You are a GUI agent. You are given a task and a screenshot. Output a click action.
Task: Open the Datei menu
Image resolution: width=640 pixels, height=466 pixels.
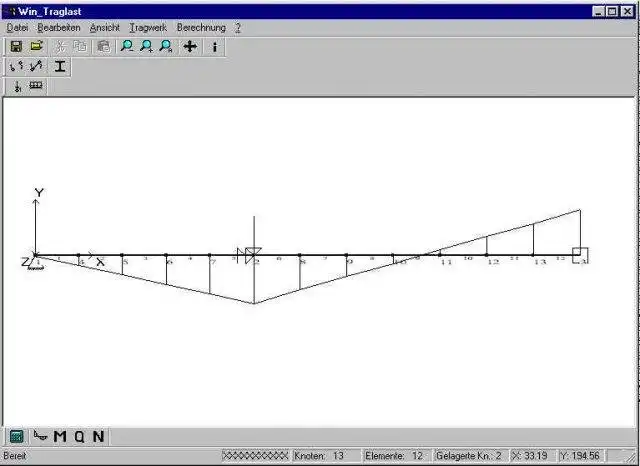18,28
